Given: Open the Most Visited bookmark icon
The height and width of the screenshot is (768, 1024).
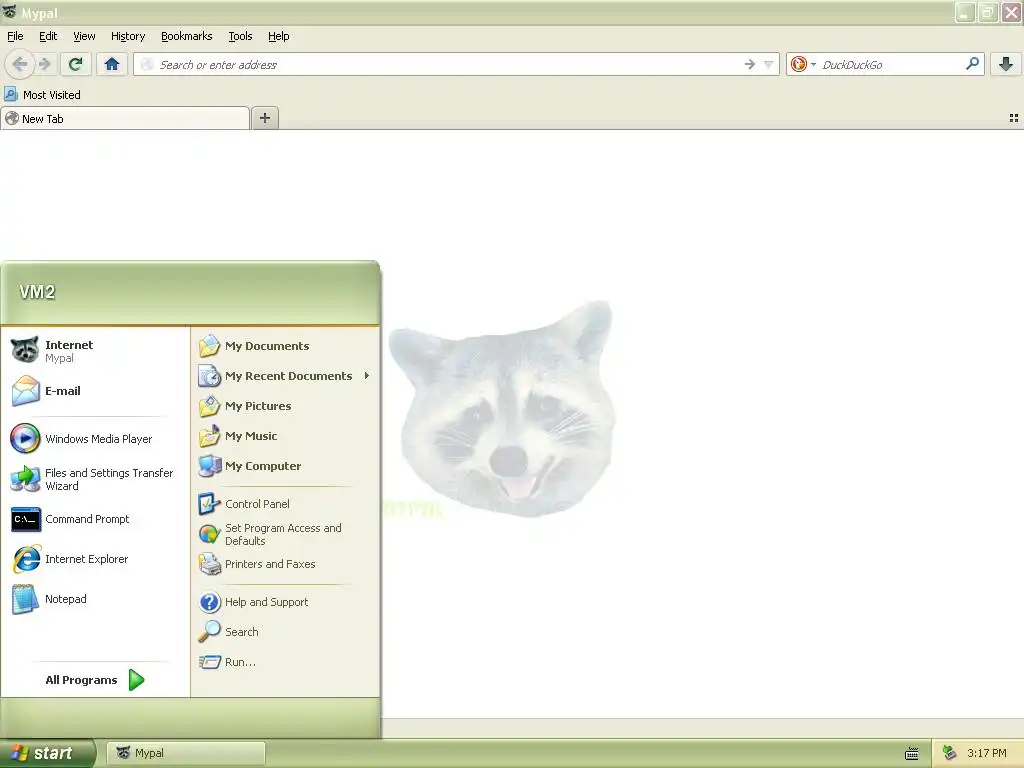Looking at the screenshot, I should pos(10,95).
